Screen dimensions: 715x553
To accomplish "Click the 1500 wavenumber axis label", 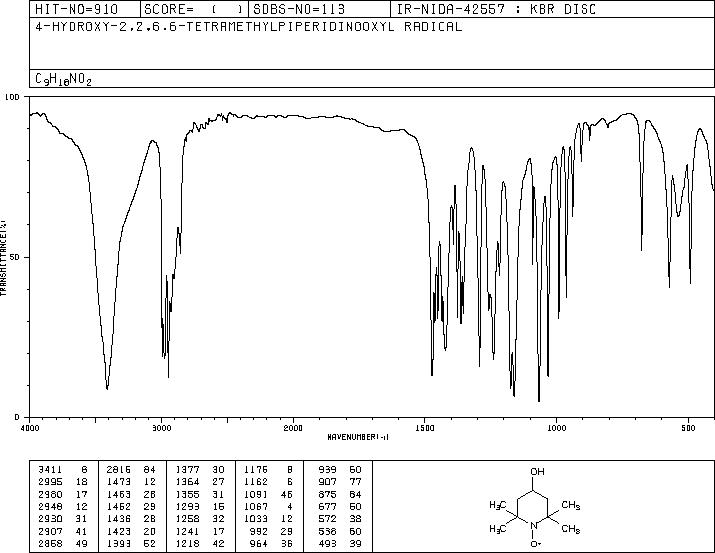I will [x=425, y=428].
